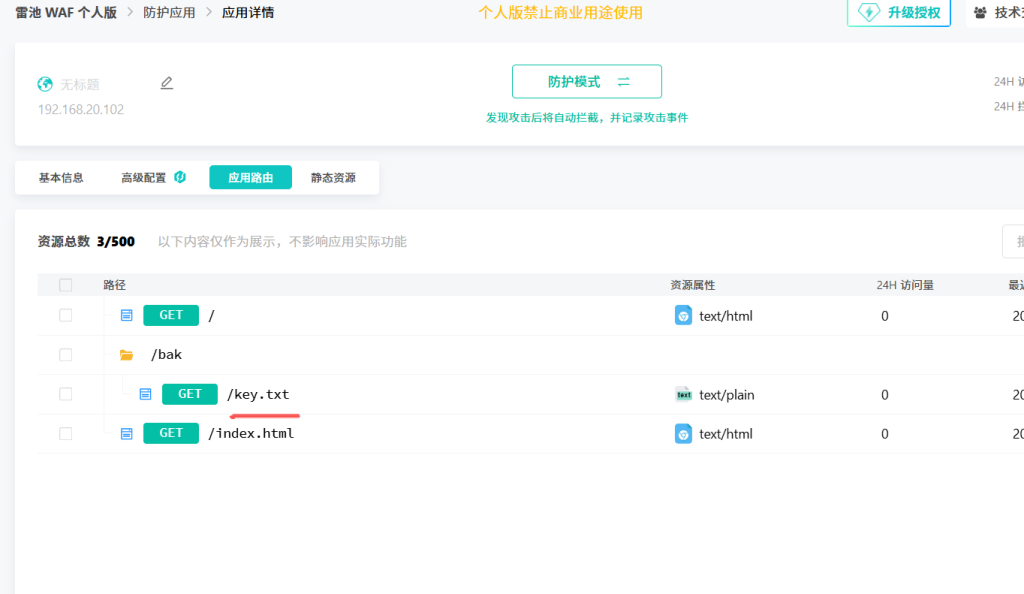Click the document icon before GET /key.txt
This screenshot has height=594, width=1024.
coord(145,394)
